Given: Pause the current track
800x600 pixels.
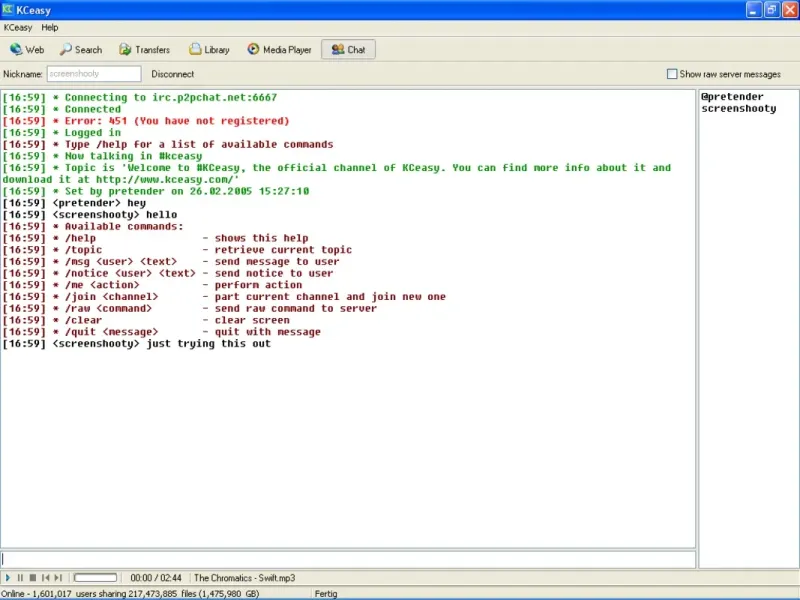Looking at the screenshot, I should (20, 578).
